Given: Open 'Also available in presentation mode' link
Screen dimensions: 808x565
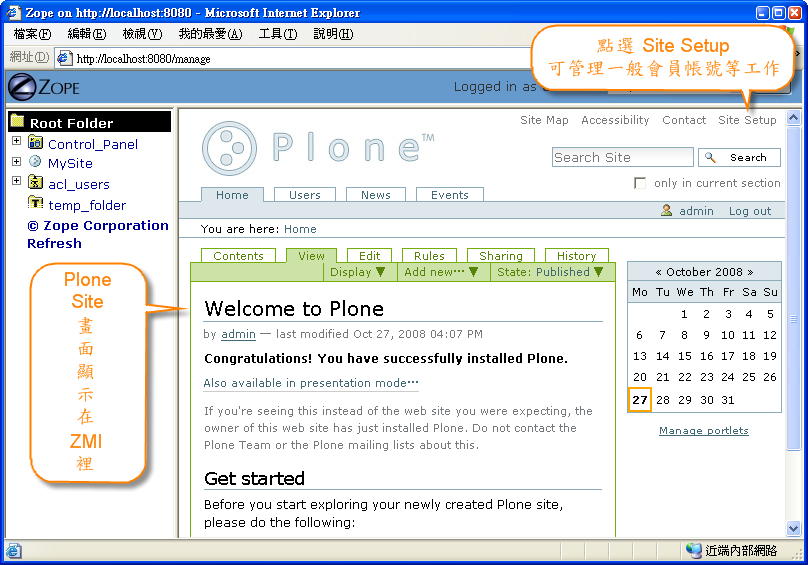Looking at the screenshot, I should (311, 383).
